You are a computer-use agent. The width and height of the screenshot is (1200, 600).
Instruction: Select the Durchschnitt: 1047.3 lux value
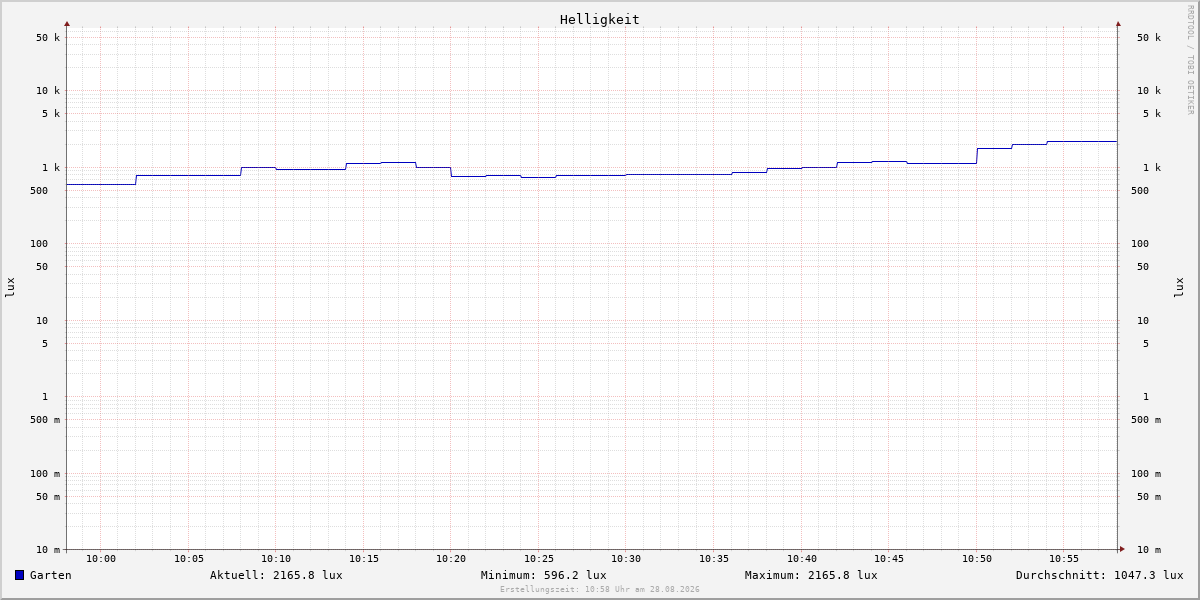click(1099, 575)
